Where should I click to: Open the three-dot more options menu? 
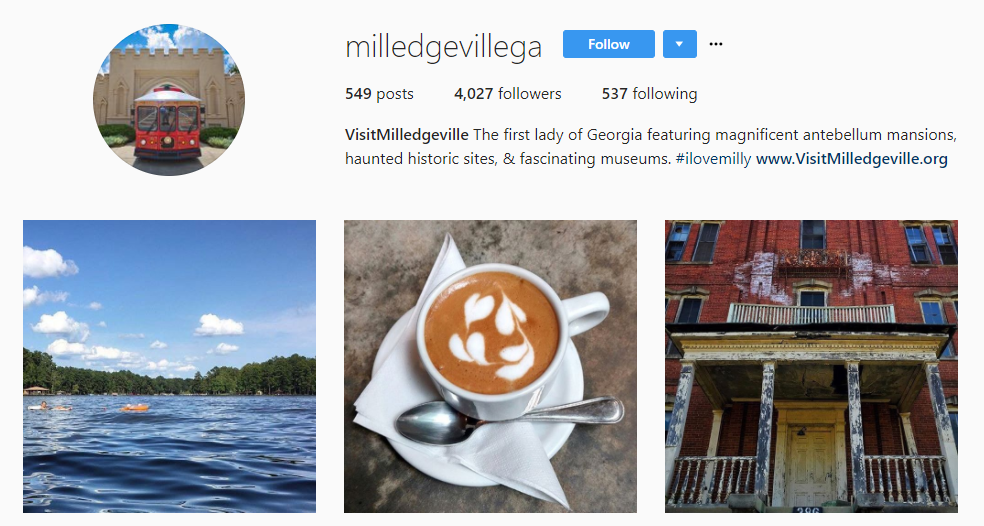(x=715, y=44)
